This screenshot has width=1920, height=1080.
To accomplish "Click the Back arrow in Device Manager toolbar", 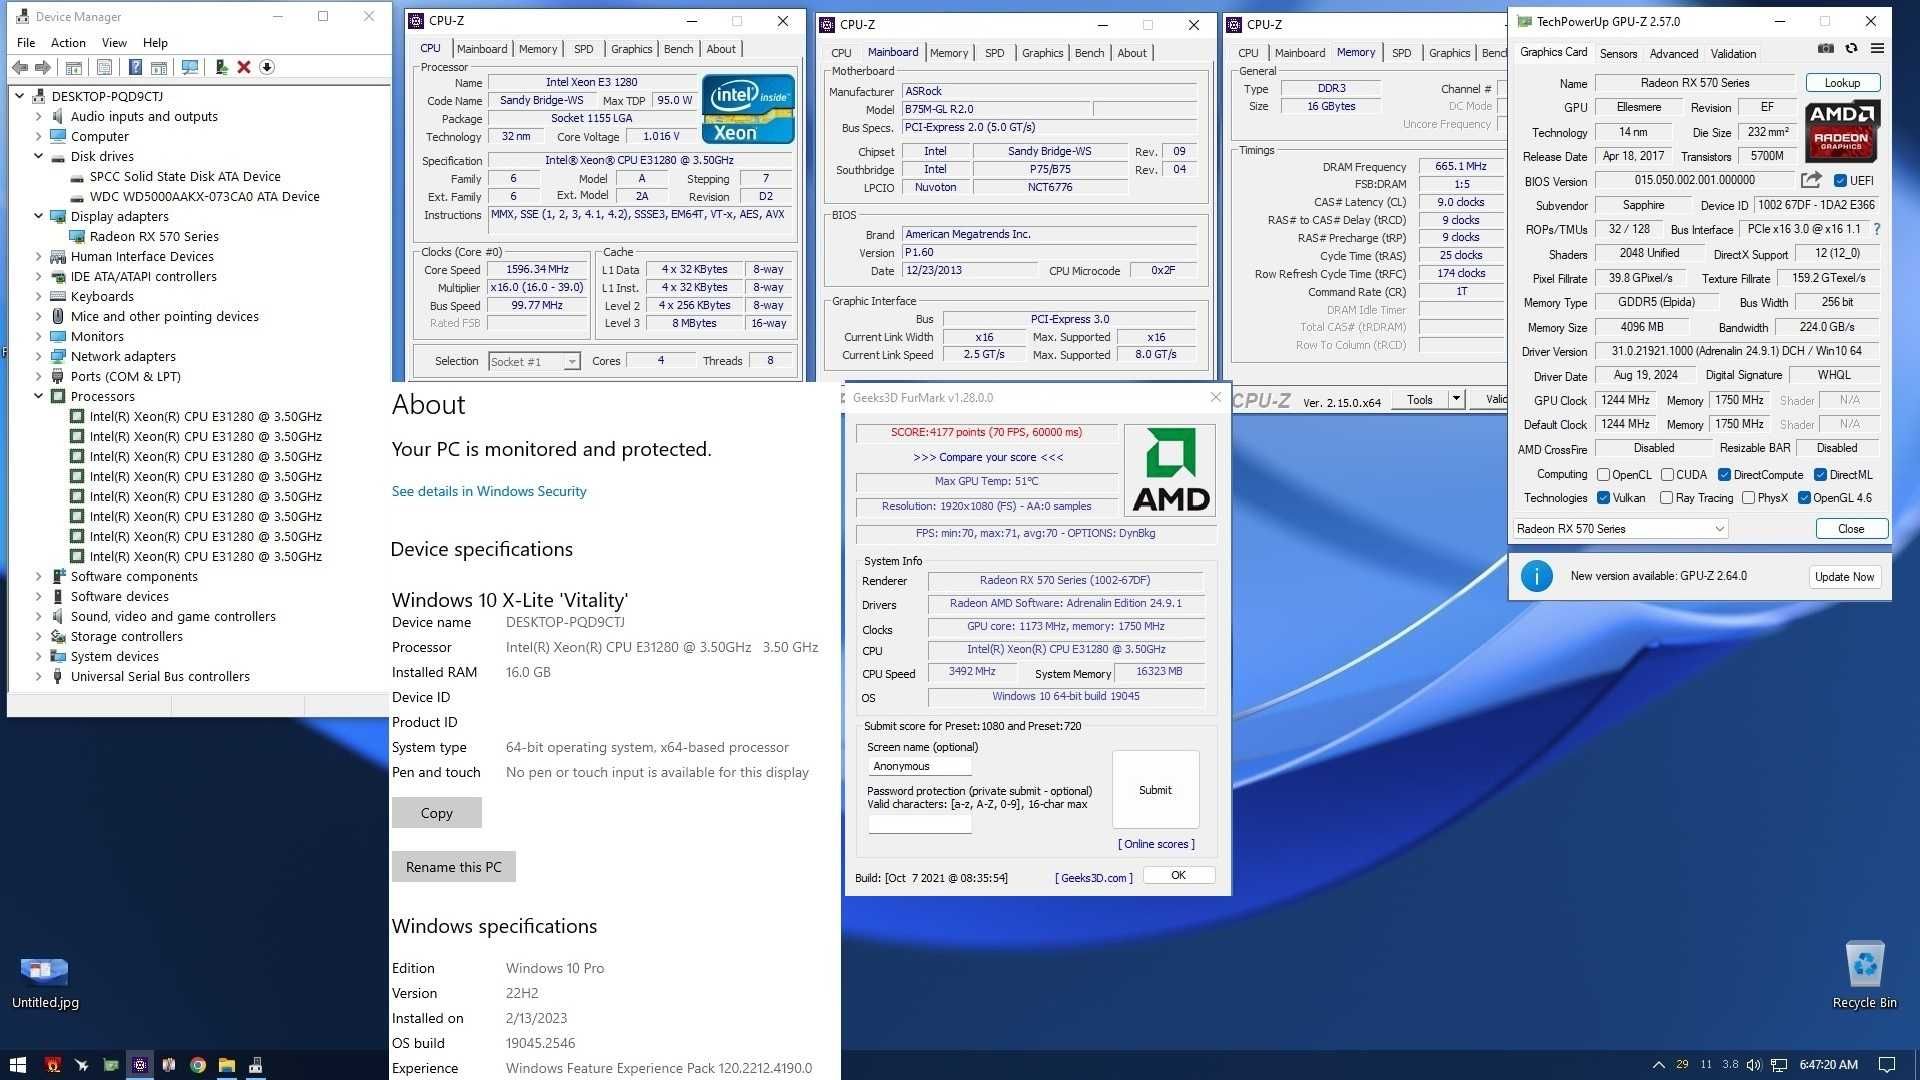I will (20, 67).
